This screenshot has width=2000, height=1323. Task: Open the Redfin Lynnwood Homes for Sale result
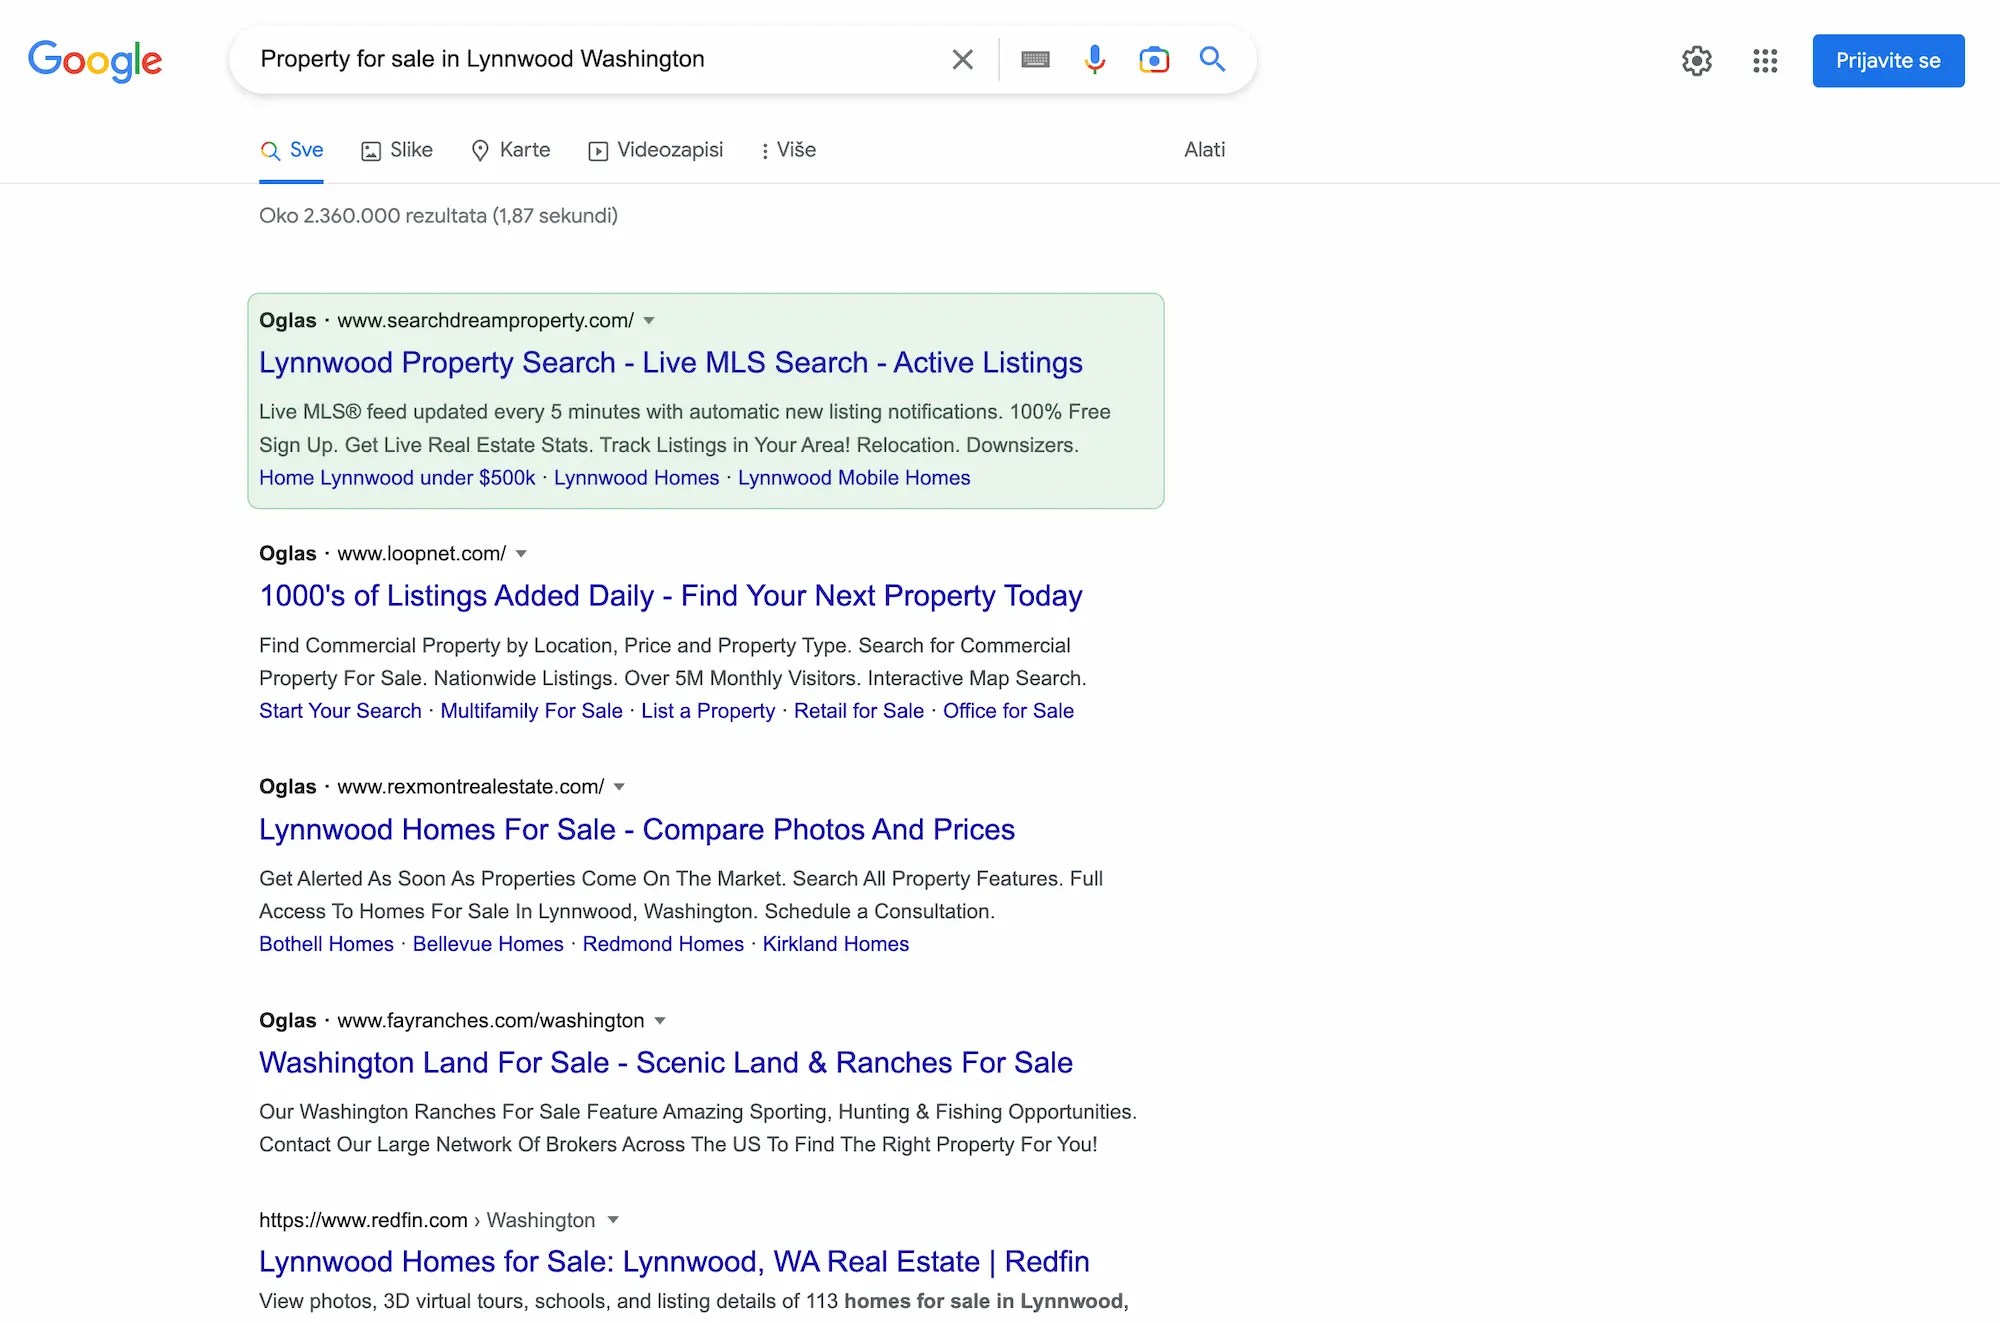pyautogui.click(x=674, y=1261)
